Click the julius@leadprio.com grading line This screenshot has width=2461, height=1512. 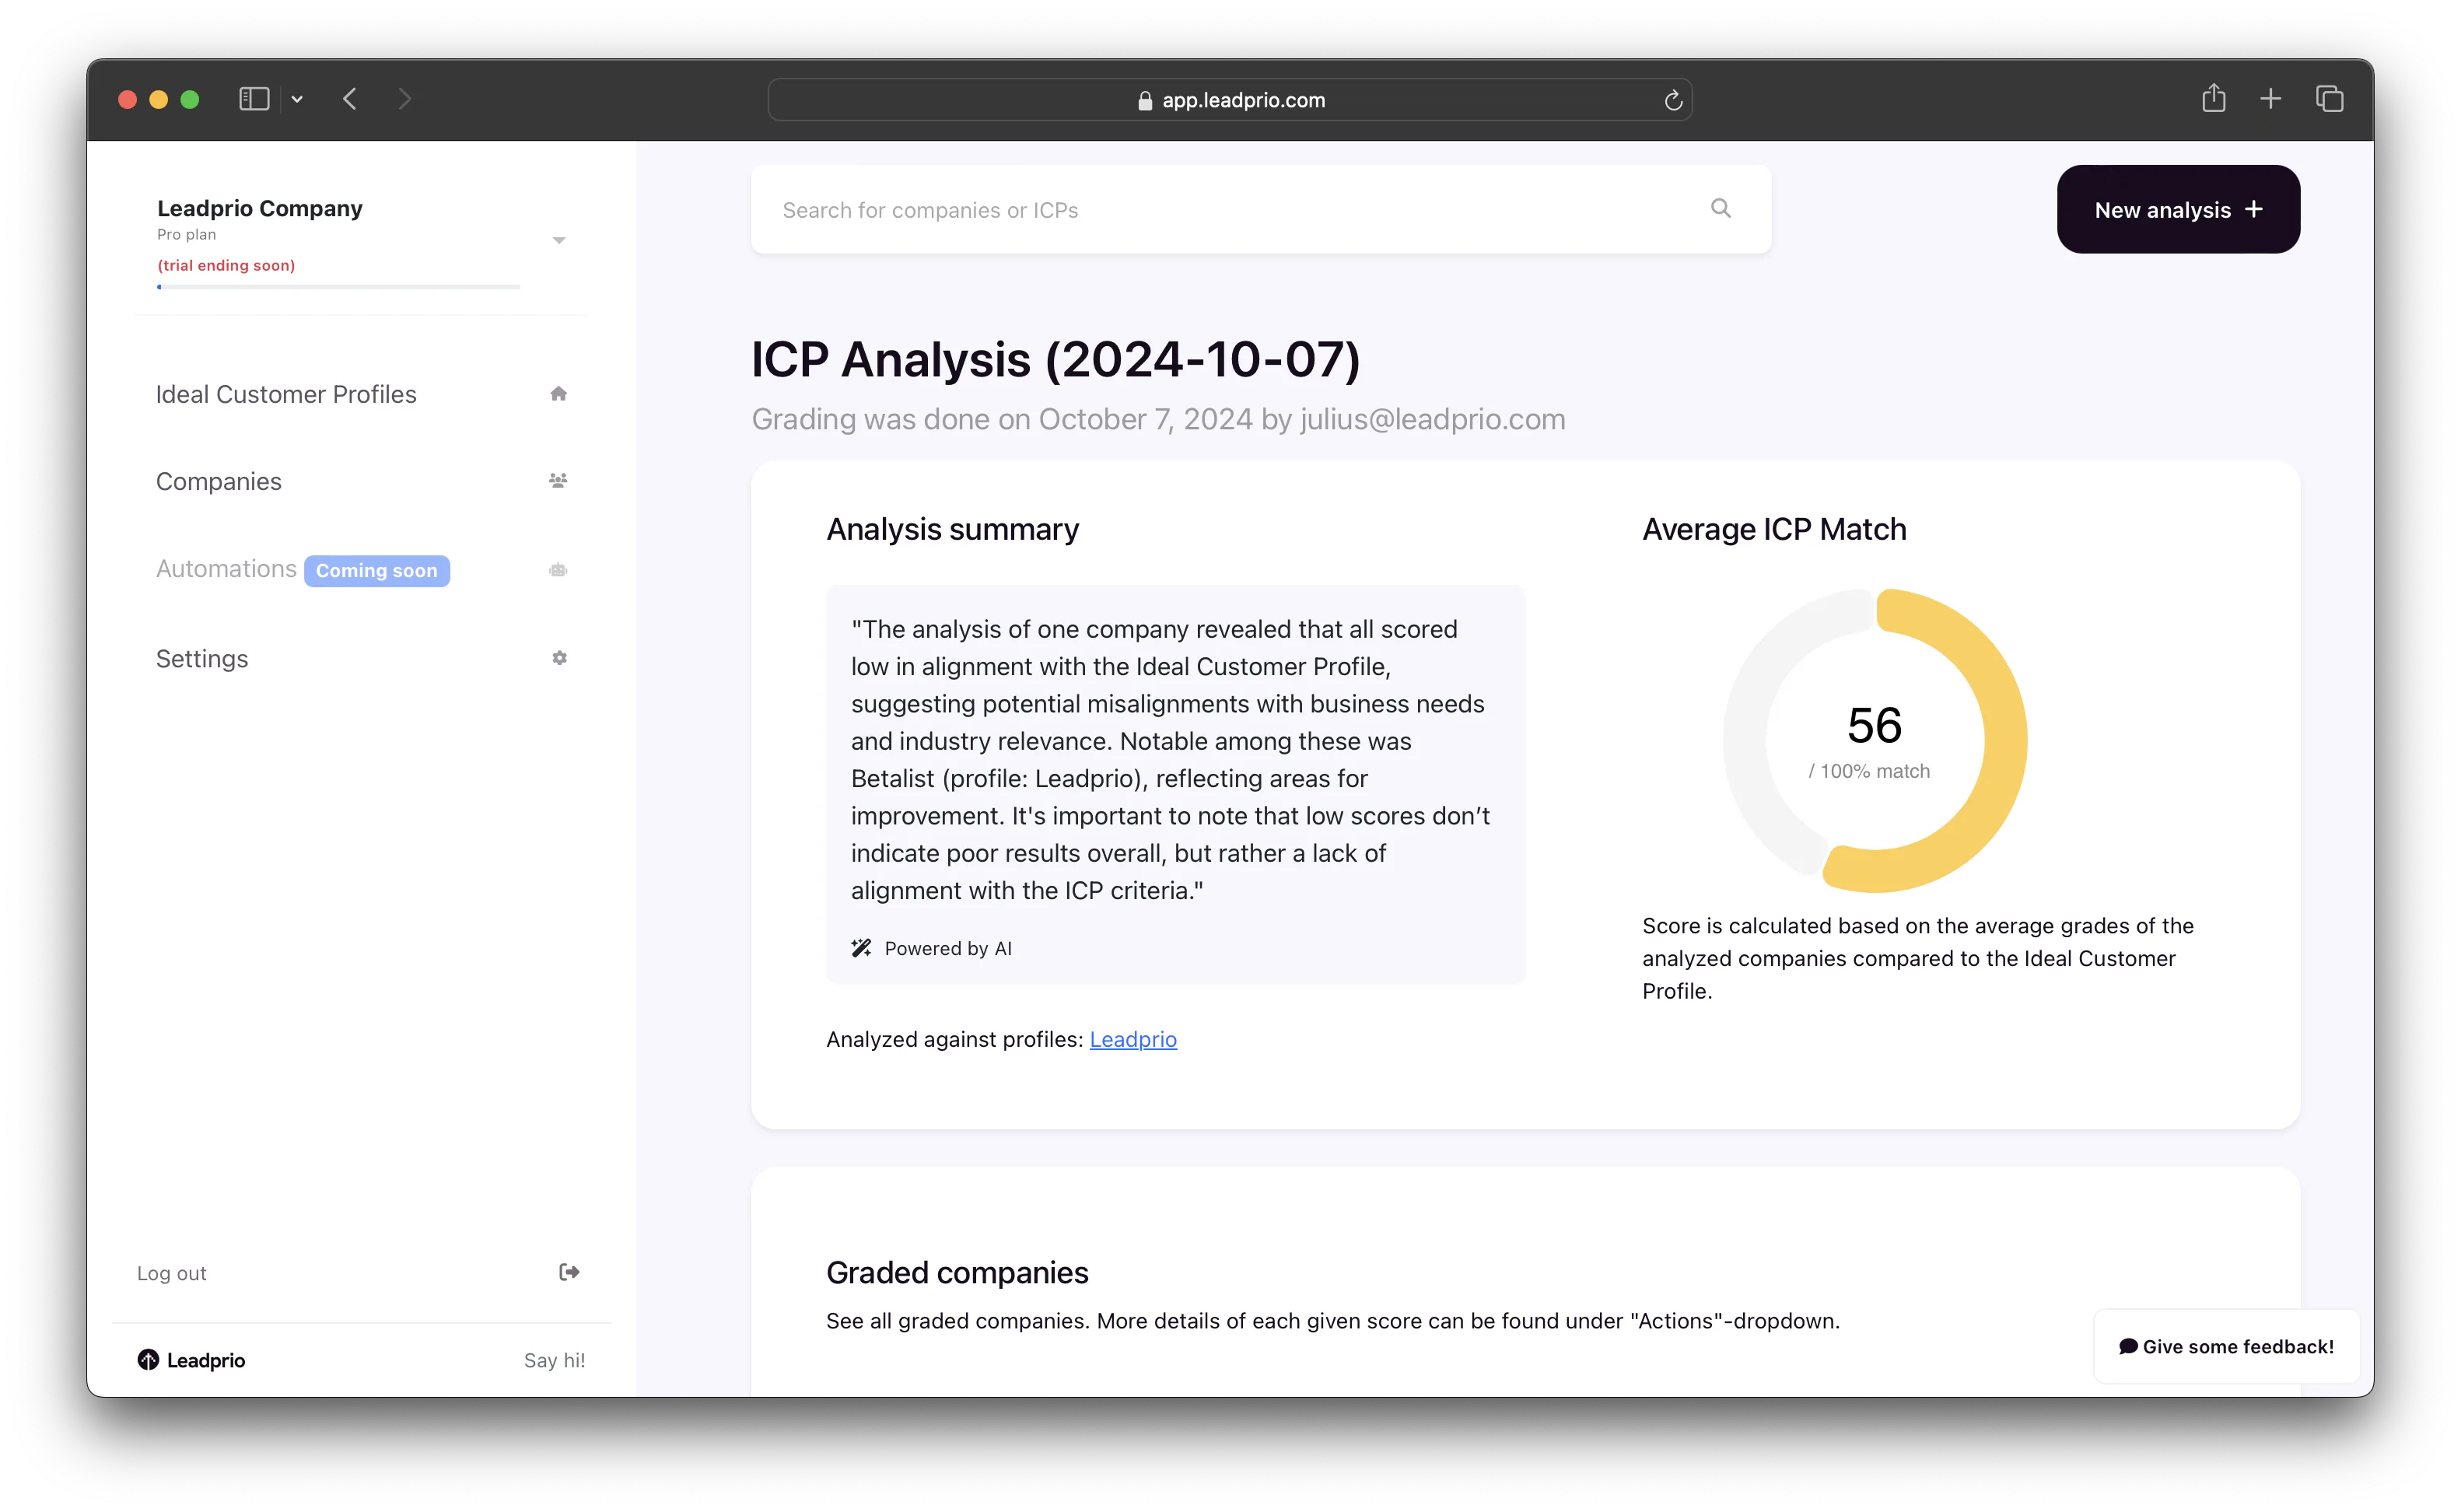coord(1158,419)
